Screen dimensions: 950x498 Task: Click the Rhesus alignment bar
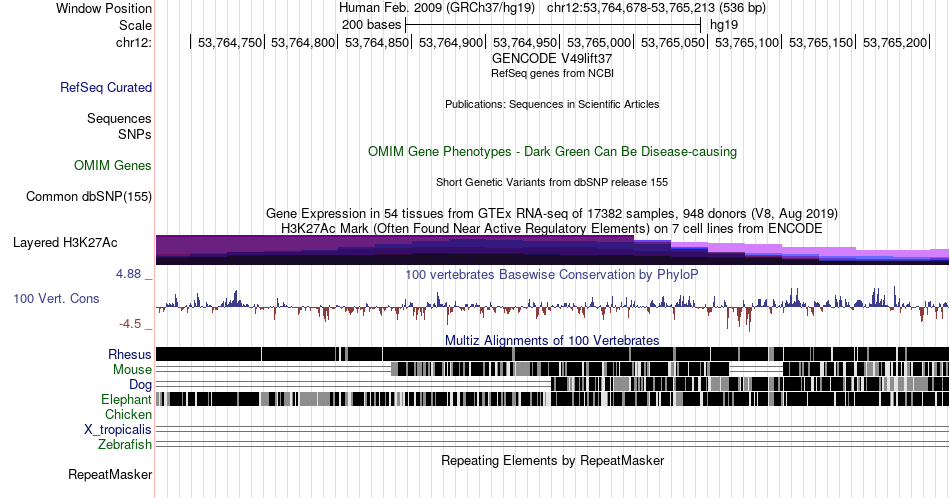point(552,354)
